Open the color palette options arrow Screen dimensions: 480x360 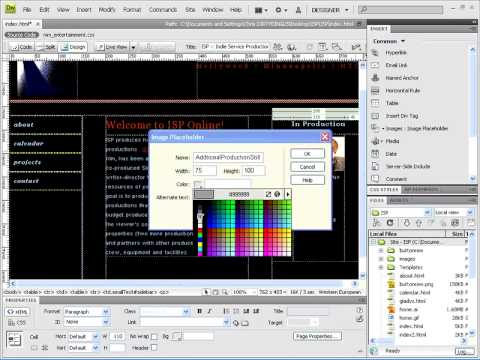[288, 194]
